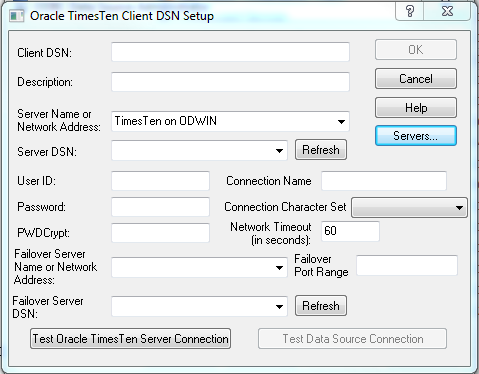Open the Servers... dialog button

(x=416, y=136)
